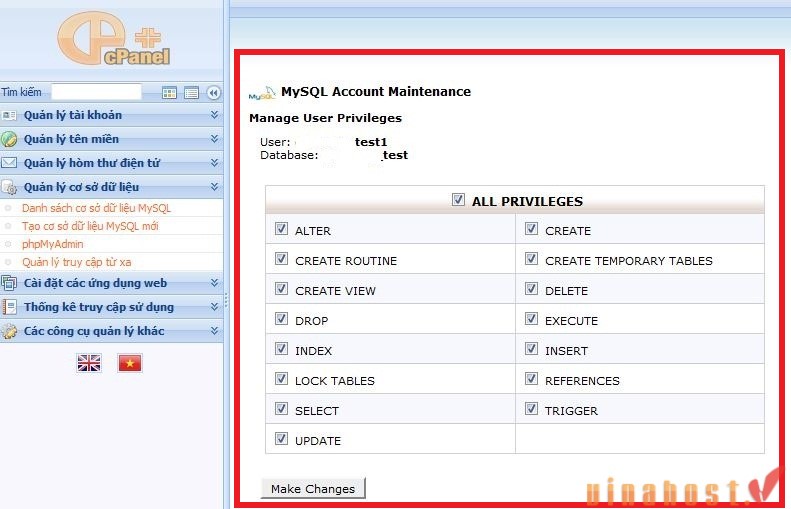Uncheck the TRIGGER privilege

[x=531, y=409]
